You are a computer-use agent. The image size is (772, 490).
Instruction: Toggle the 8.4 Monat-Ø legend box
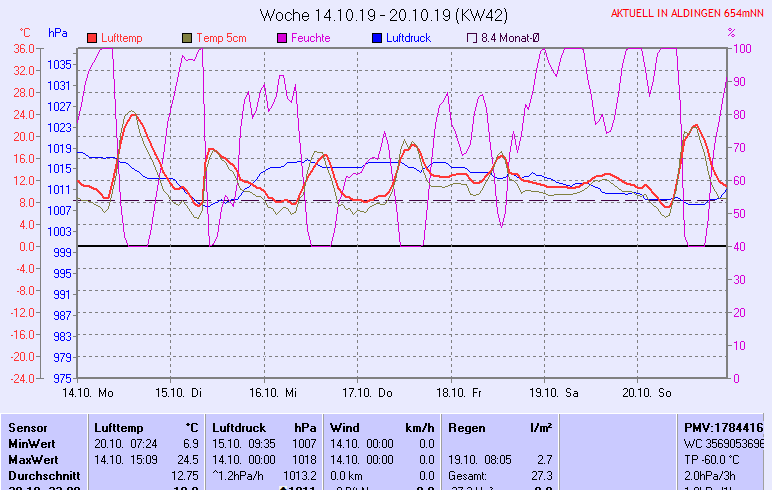click(x=472, y=38)
